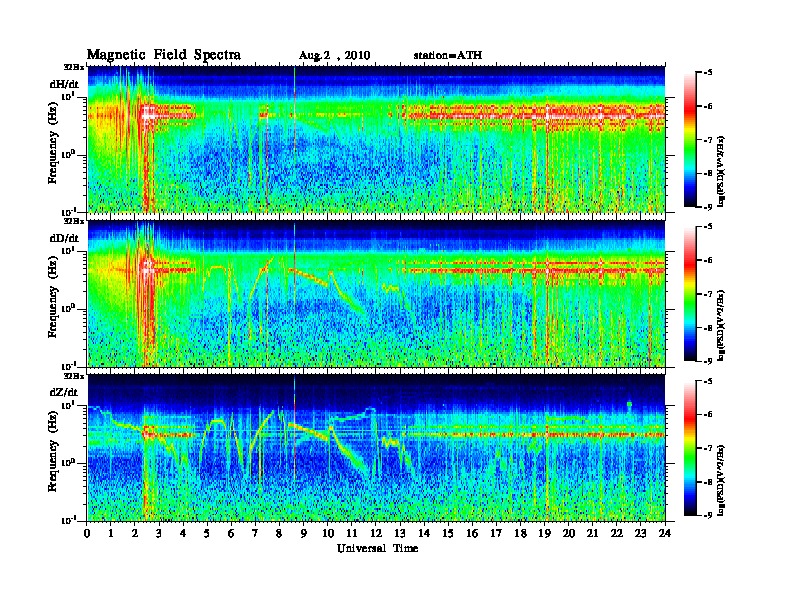The width and height of the screenshot is (792, 612).
Task: Click the -7 tick on dD/dt color bar
Action: (x=707, y=293)
